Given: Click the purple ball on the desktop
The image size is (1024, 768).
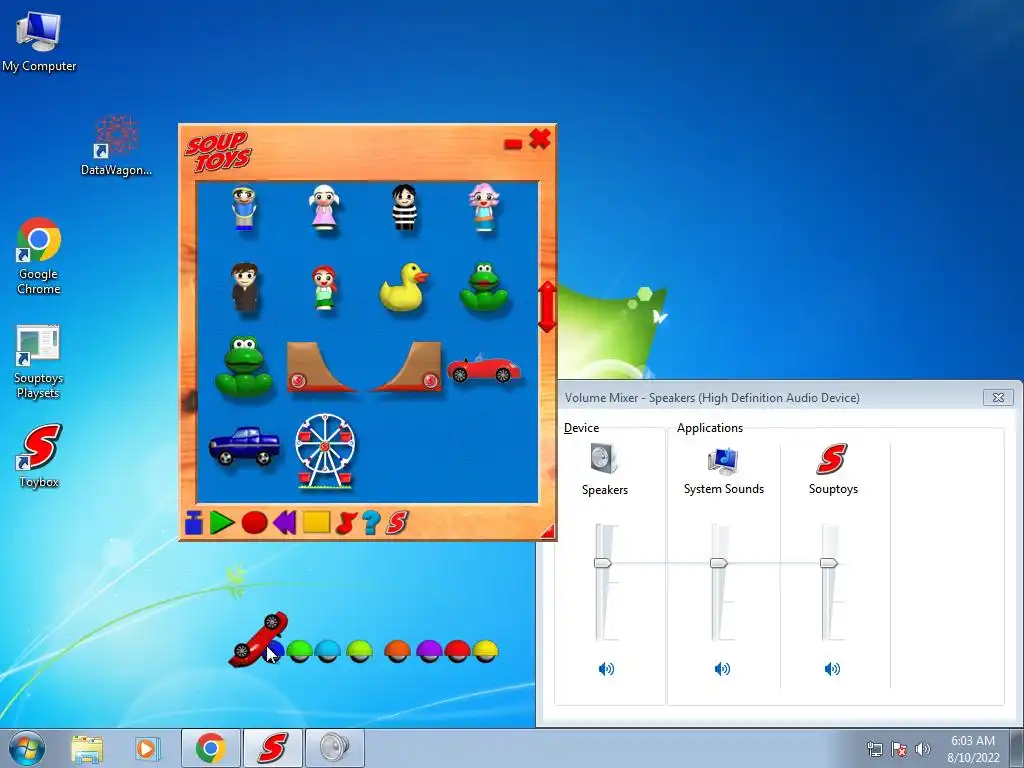Looking at the screenshot, I should coord(429,651).
